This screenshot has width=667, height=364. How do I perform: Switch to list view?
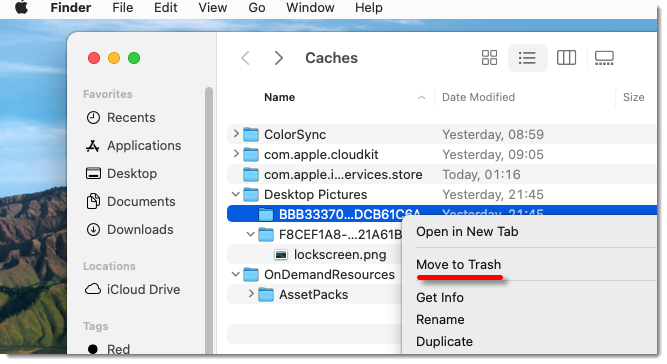(527, 58)
